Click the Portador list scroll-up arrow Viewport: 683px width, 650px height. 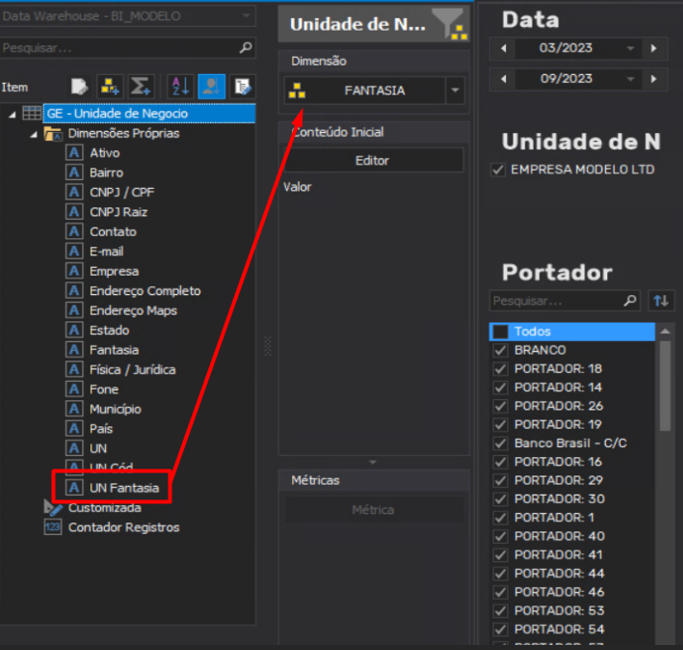(x=665, y=332)
